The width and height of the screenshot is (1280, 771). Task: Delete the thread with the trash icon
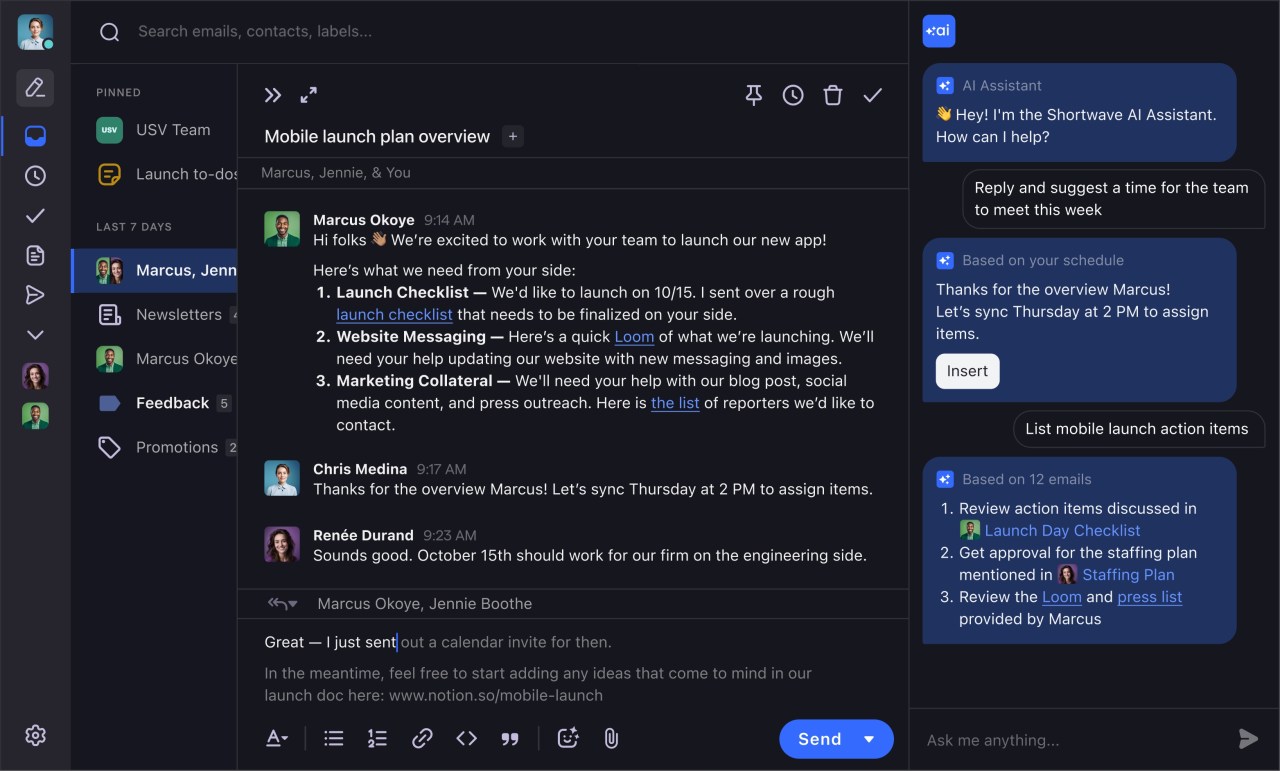(833, 95)
